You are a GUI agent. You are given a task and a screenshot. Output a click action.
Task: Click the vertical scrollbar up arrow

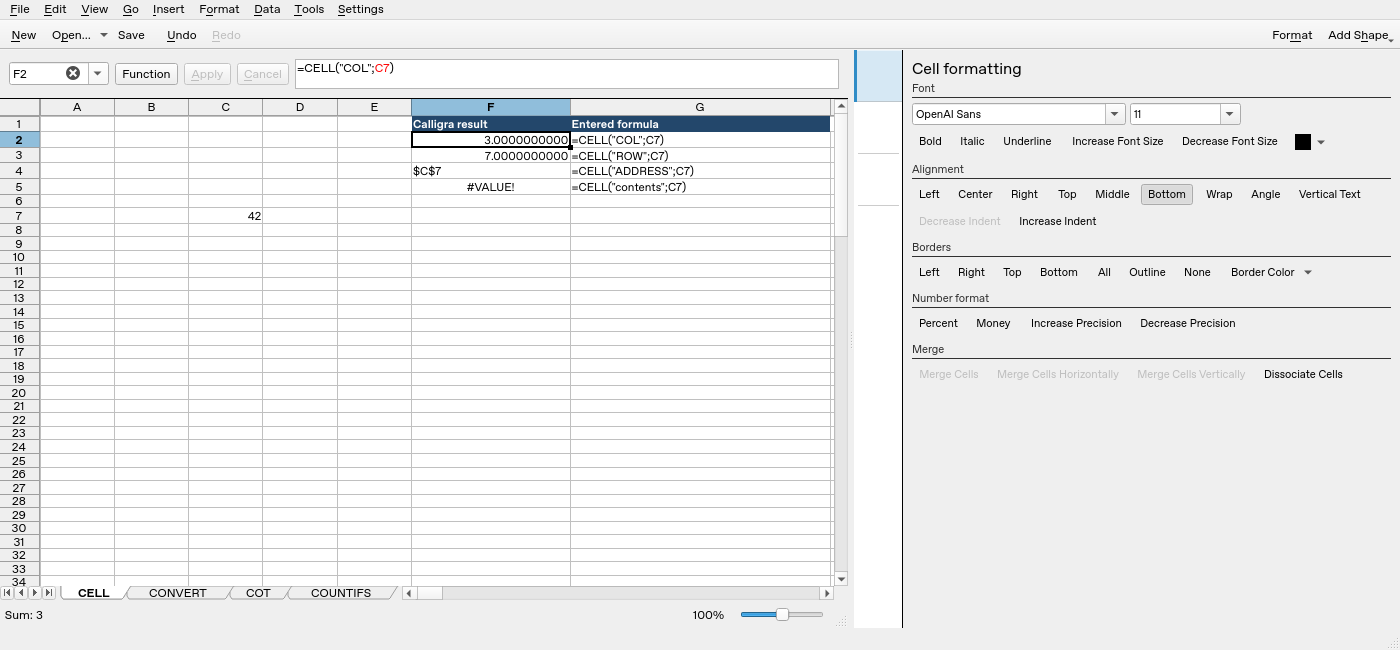coord(841,106)
